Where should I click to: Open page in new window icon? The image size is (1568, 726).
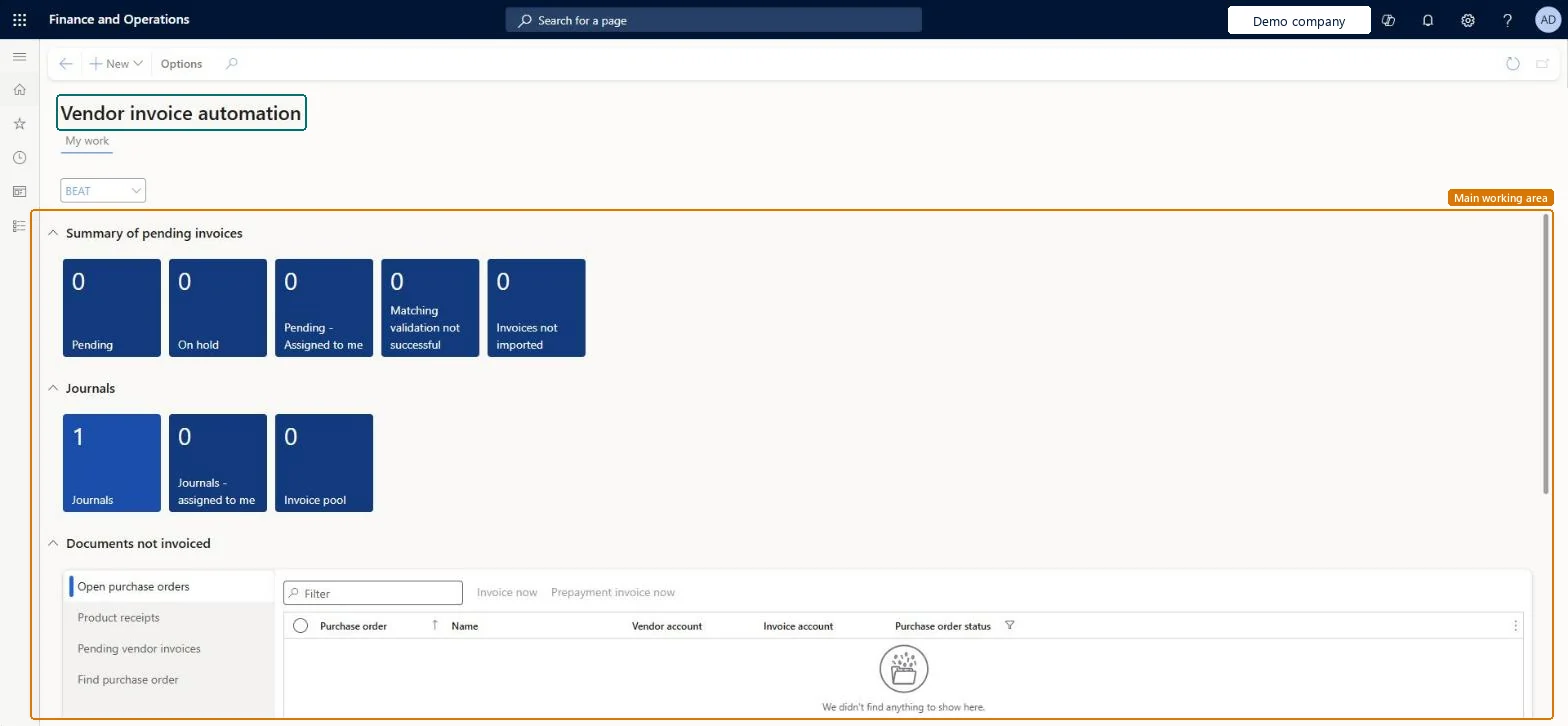tap(1543, 64)
